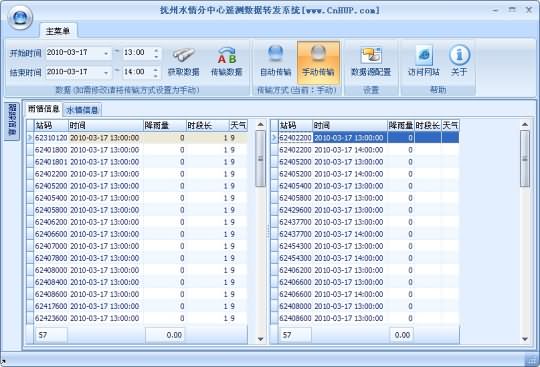Sort right table by 时段长 column
This screenshot has width=540, height=367.
(428, 125)
